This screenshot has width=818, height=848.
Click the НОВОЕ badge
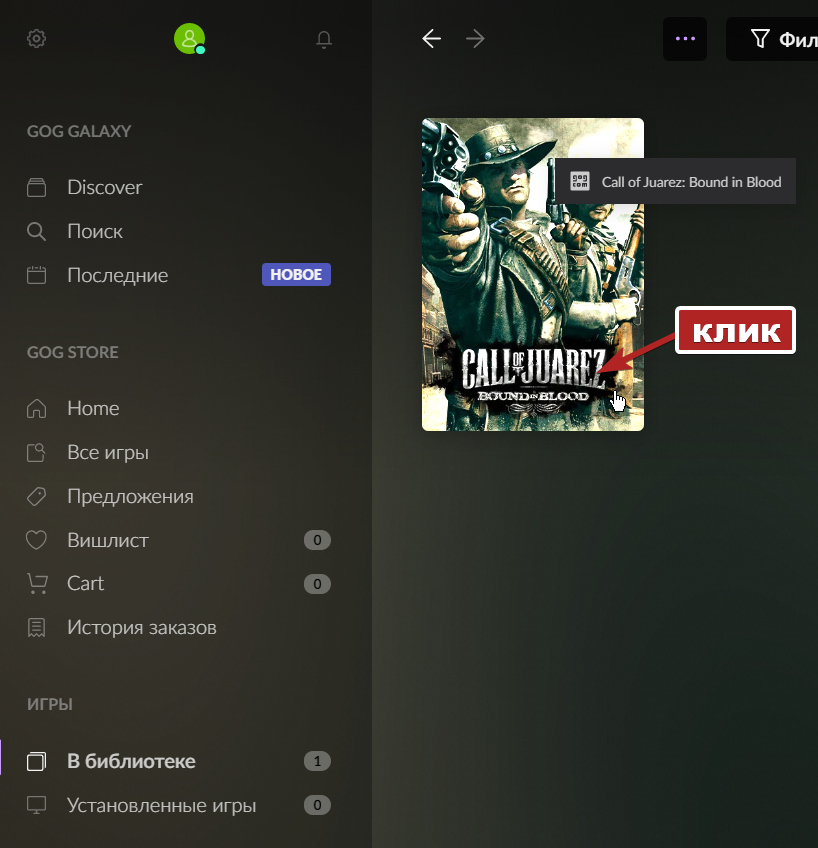pos(296,274)
